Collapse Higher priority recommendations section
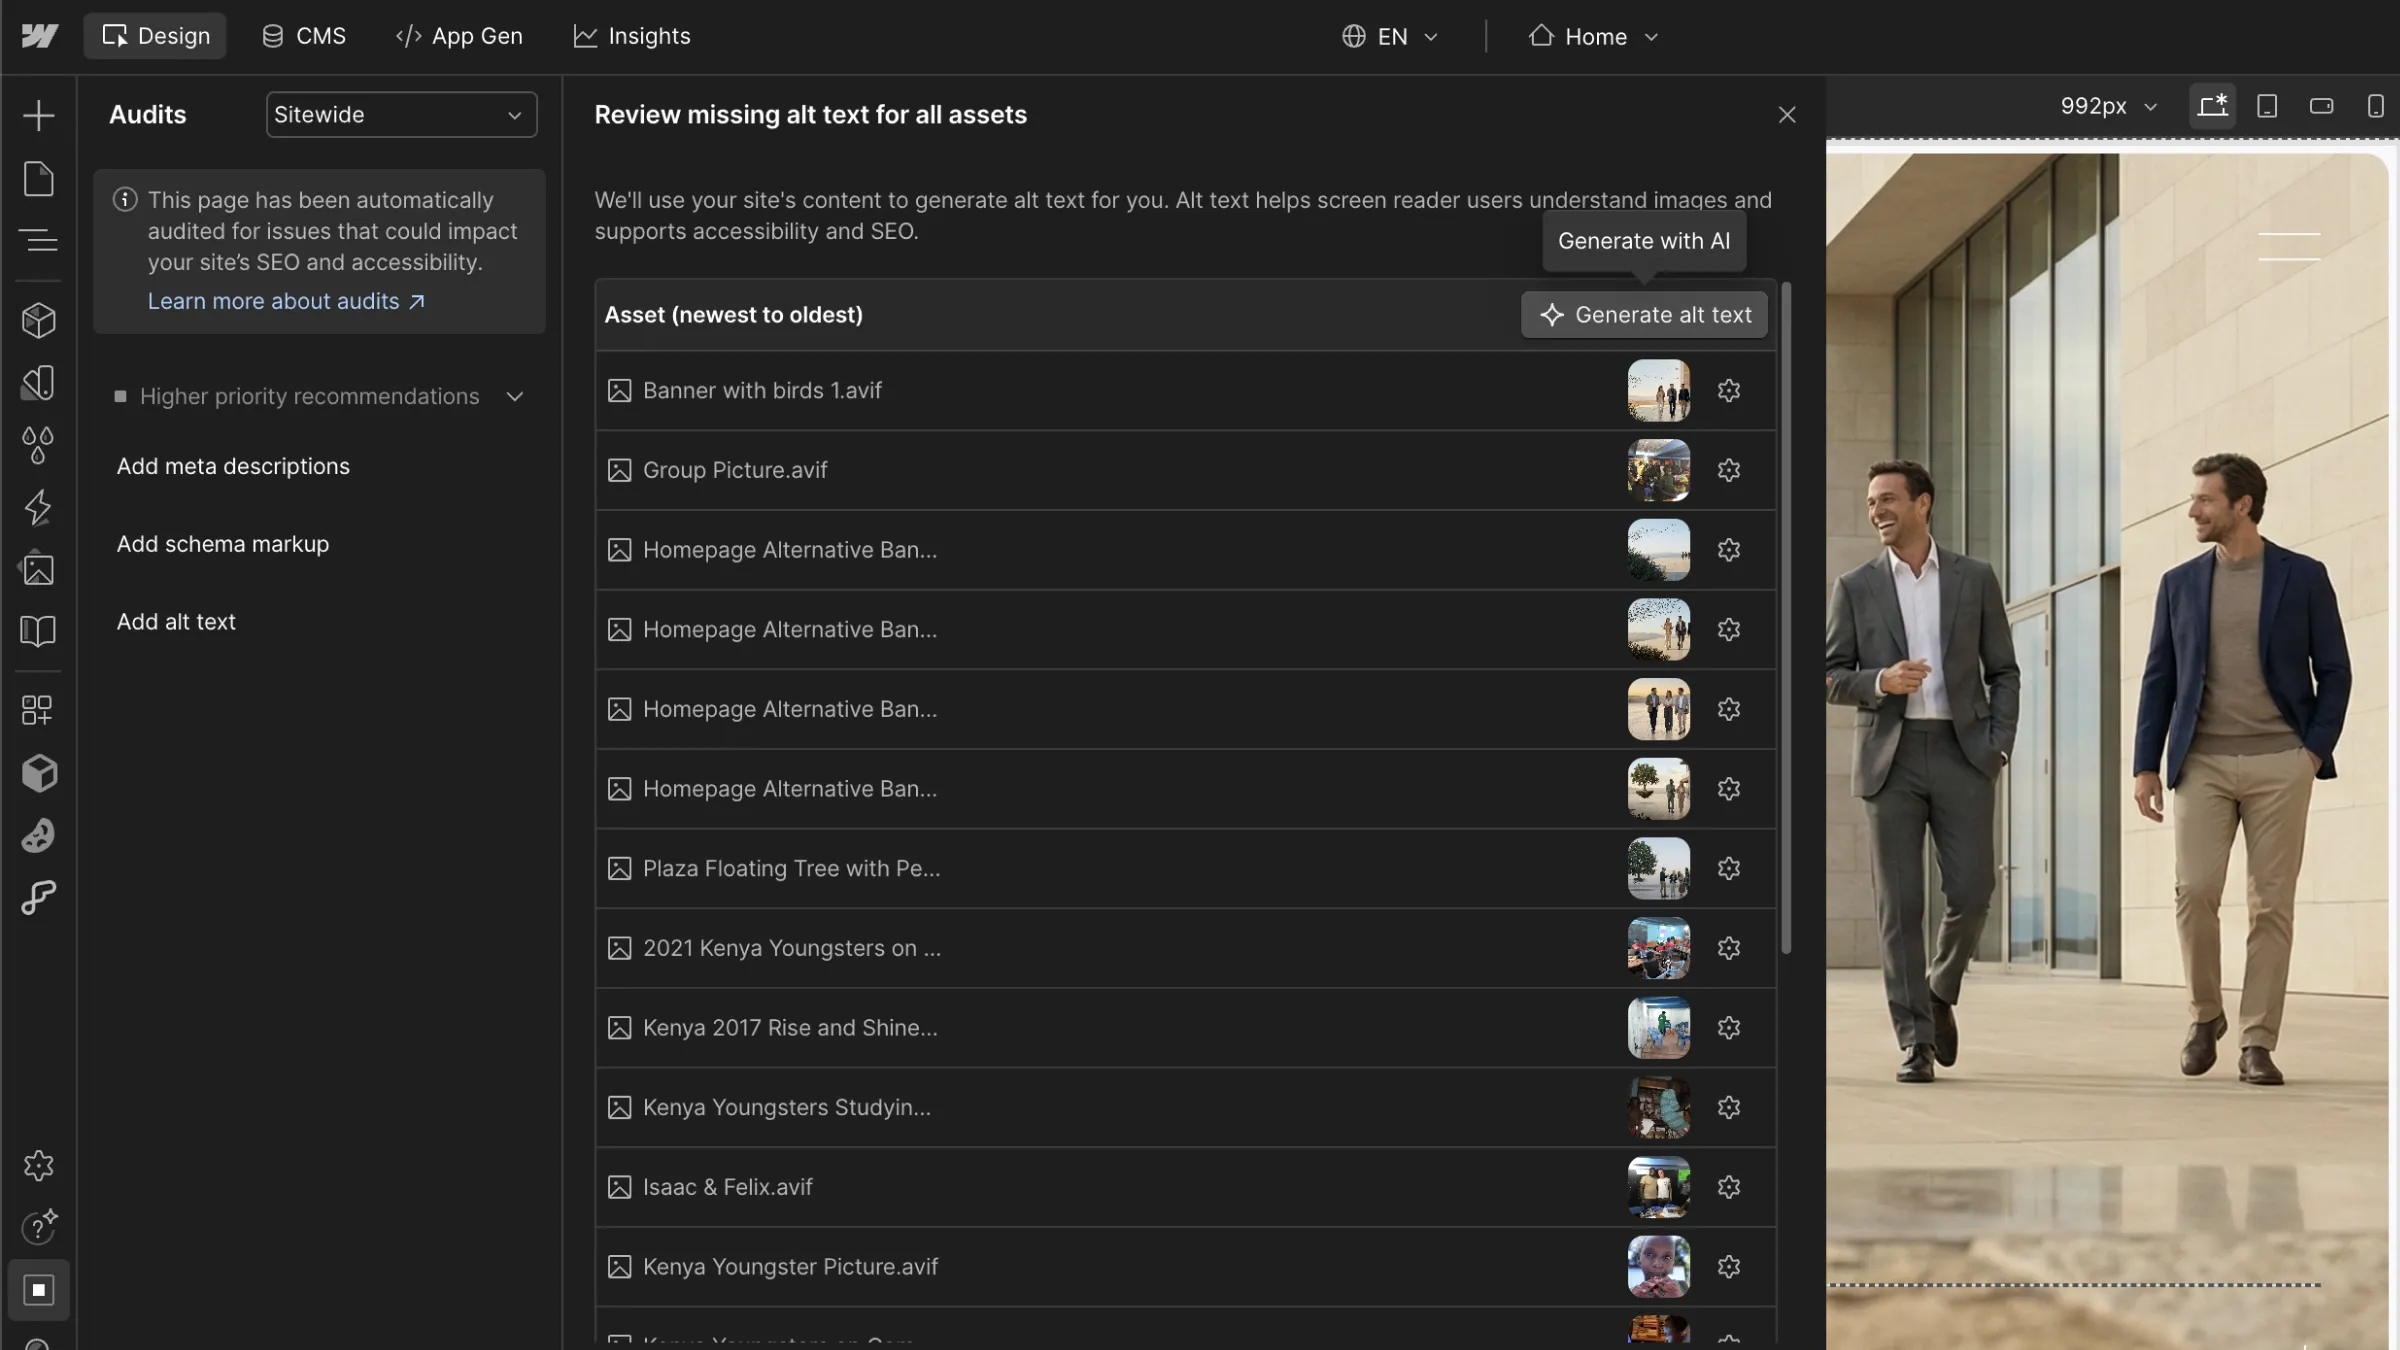The image size is (2400, 1350). coord(514,397)
